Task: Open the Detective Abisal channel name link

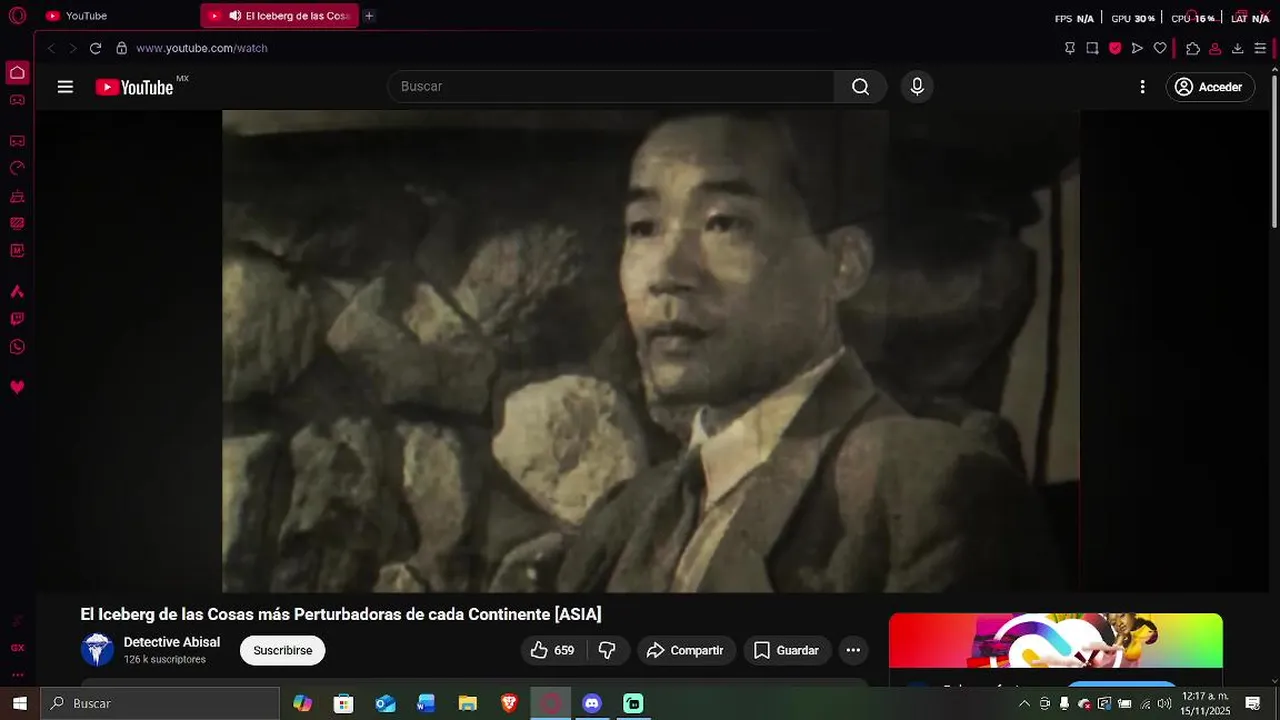Action: click(171, 642)
